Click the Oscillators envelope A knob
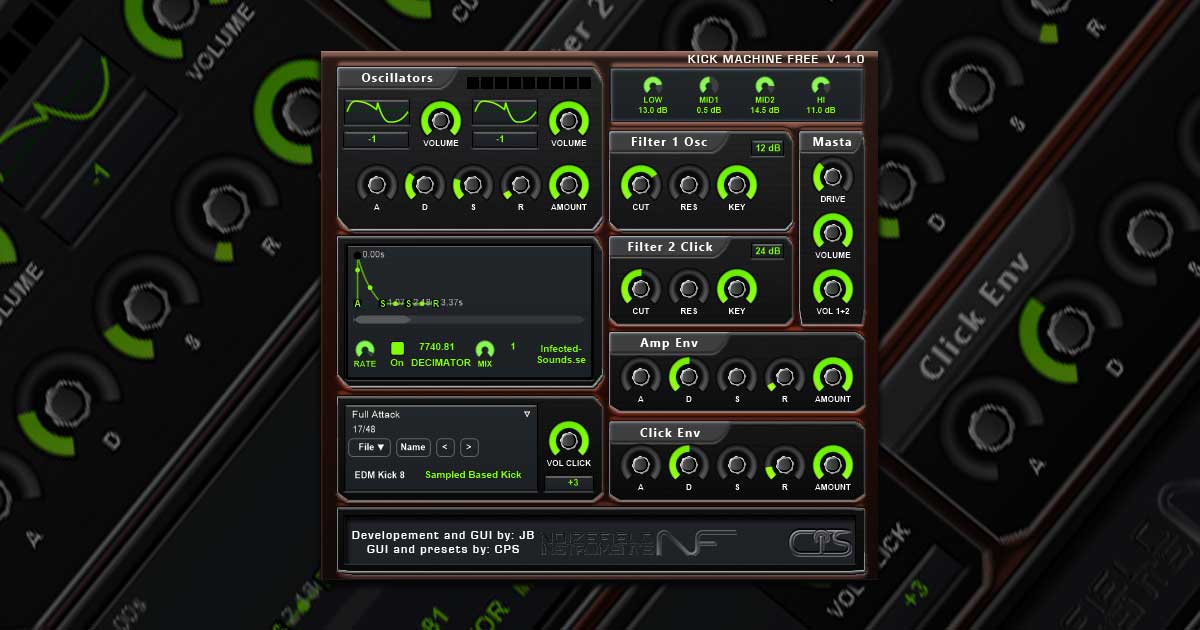Screen dimensions: 1200x630 [376, 184]
